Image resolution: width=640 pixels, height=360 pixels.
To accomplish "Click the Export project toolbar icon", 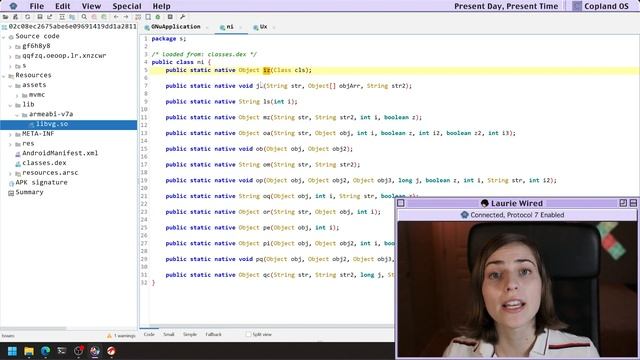I will (50, 17).
